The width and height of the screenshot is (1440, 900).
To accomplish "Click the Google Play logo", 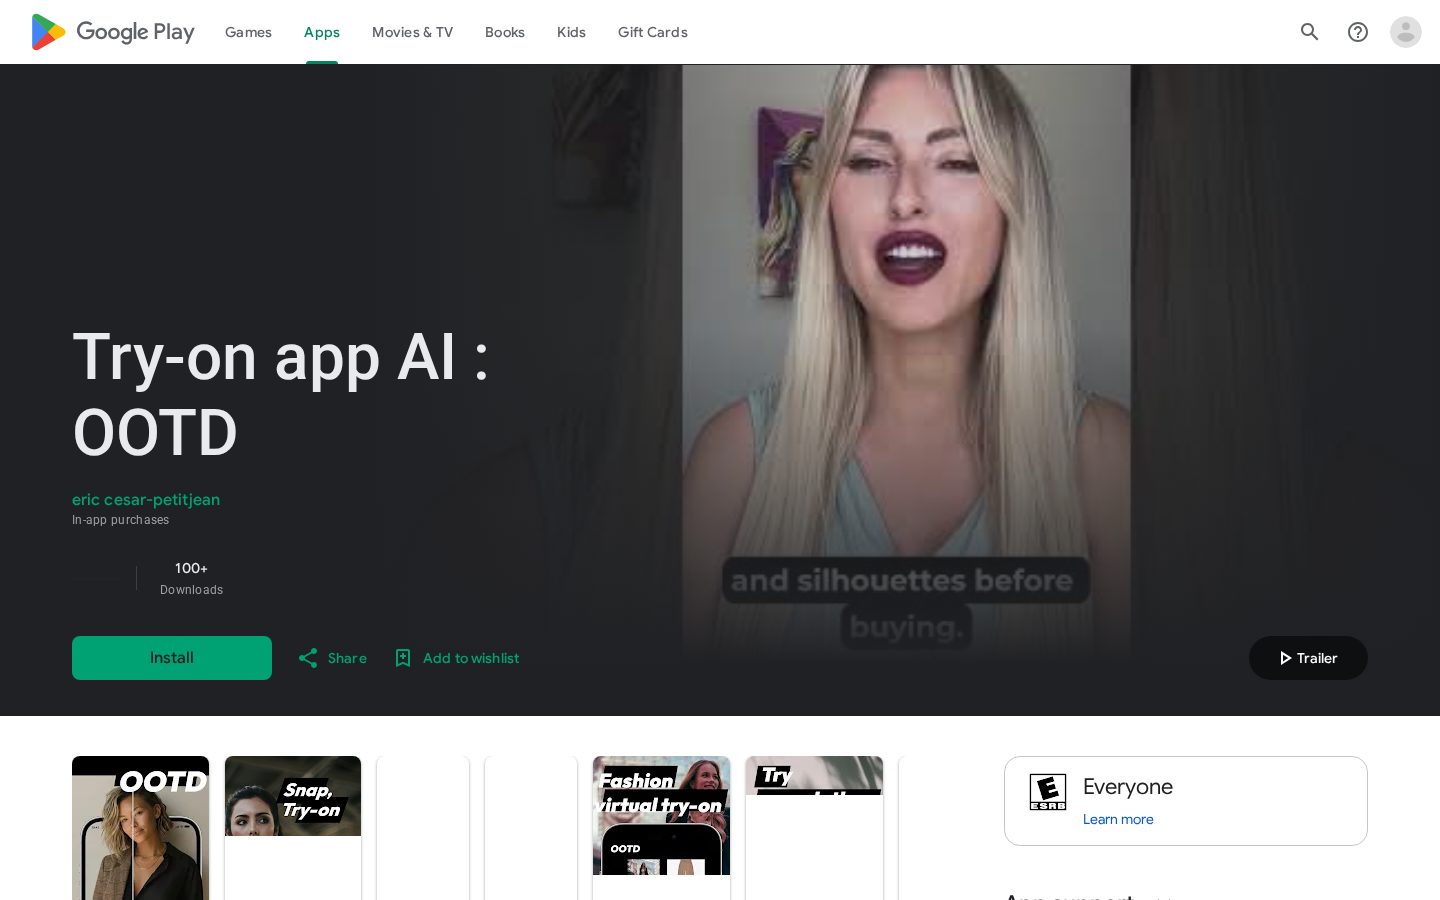I will point(113,32).
